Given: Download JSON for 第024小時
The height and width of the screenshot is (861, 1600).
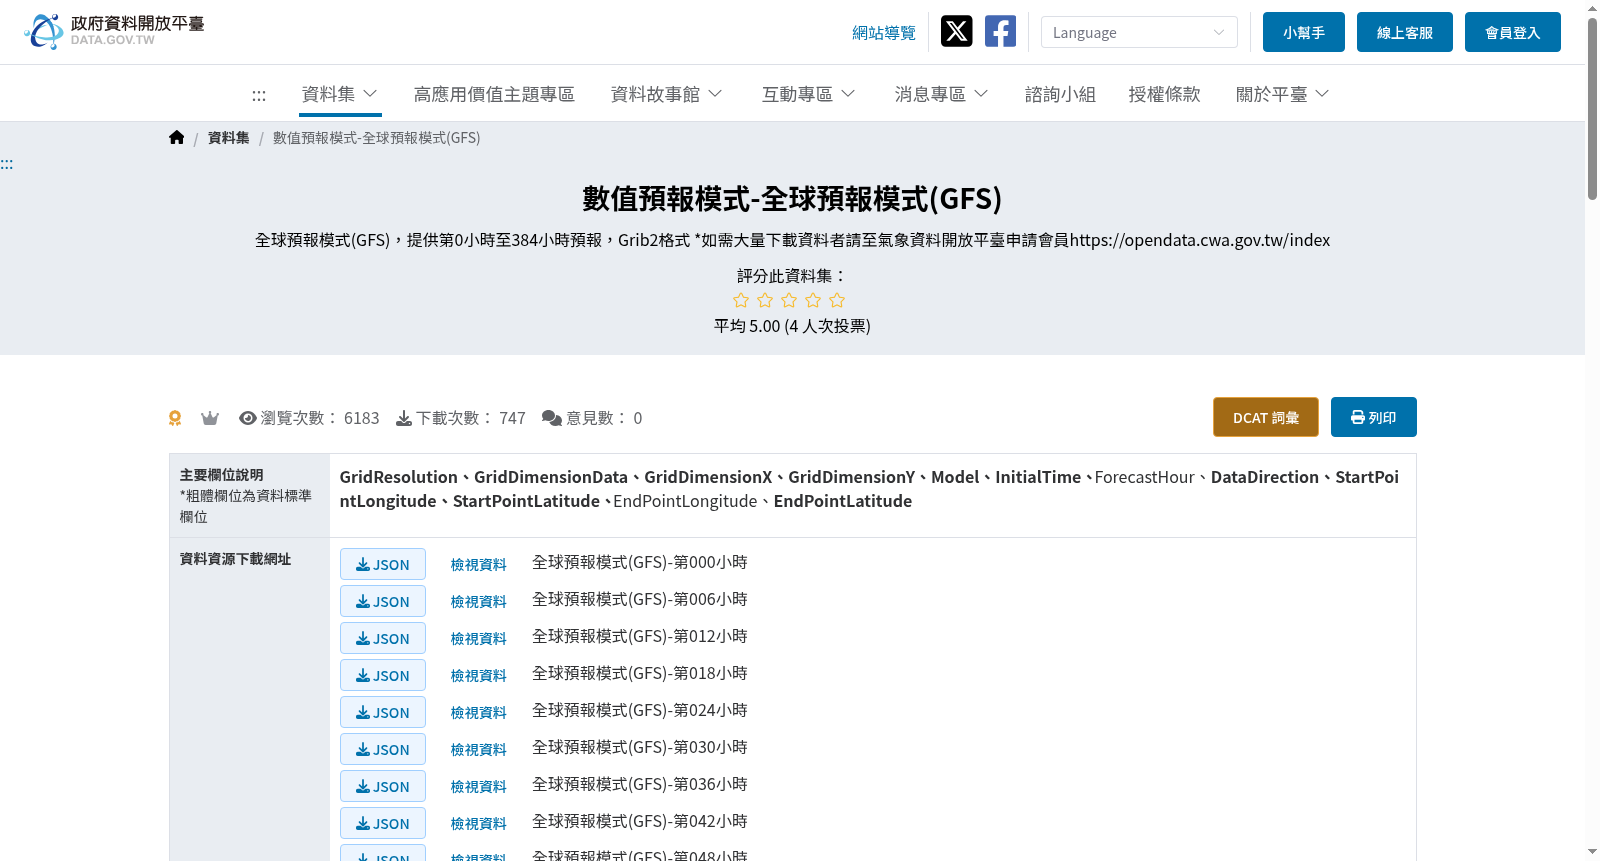Looking at the screenshot, I should click(383, 712).
